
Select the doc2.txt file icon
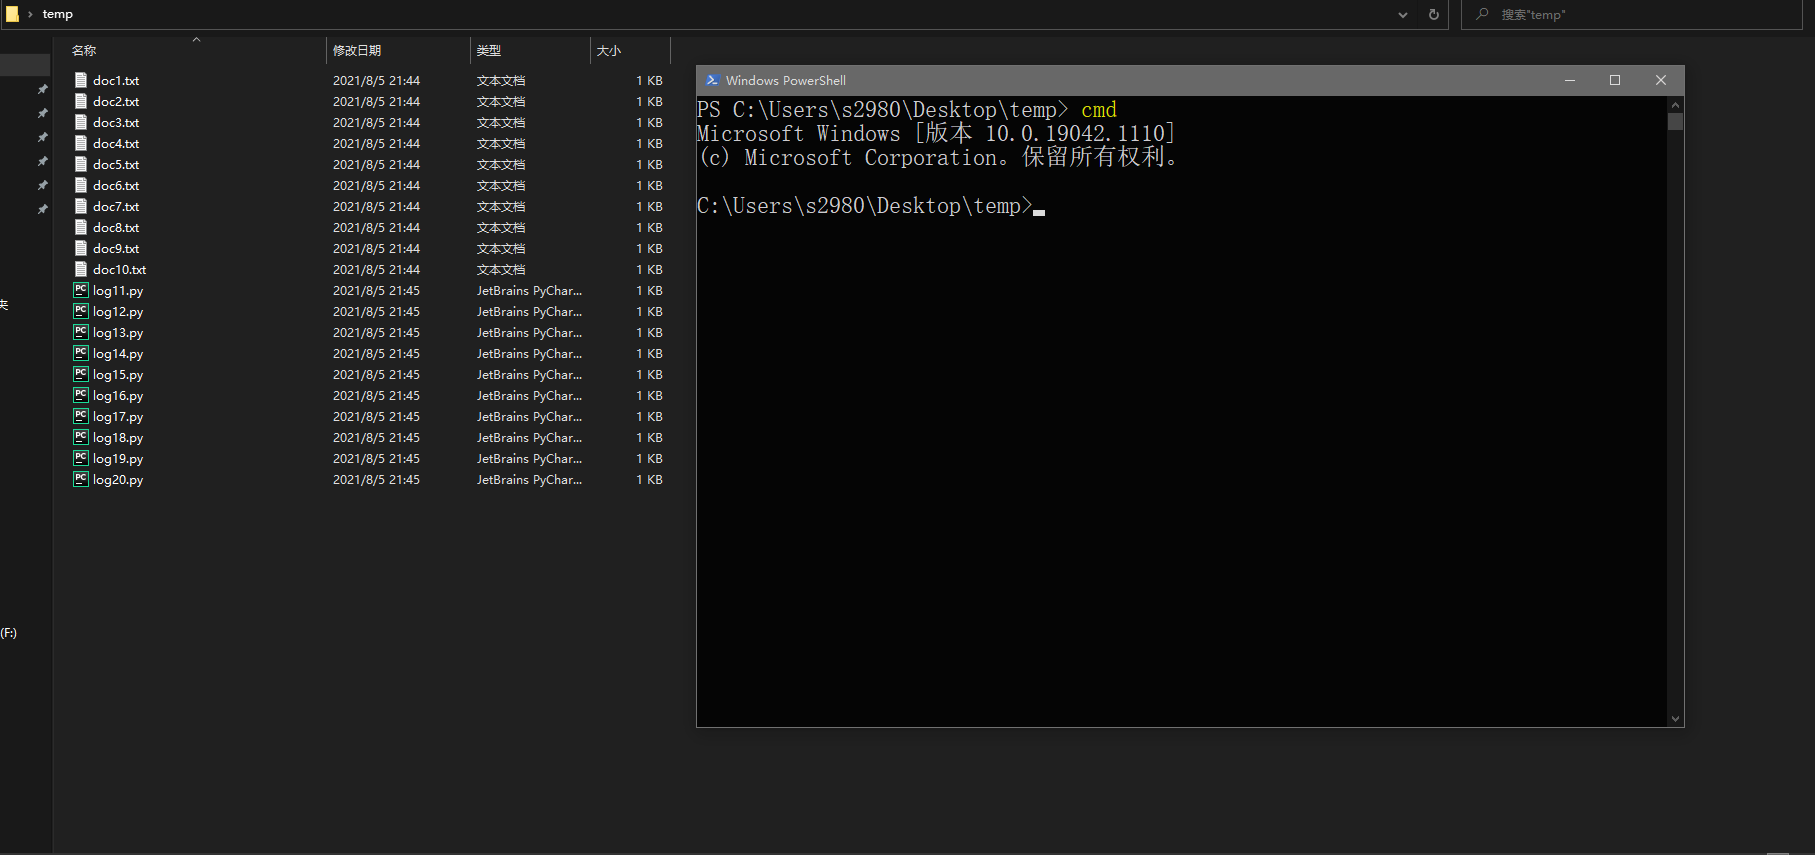point(81,101)
